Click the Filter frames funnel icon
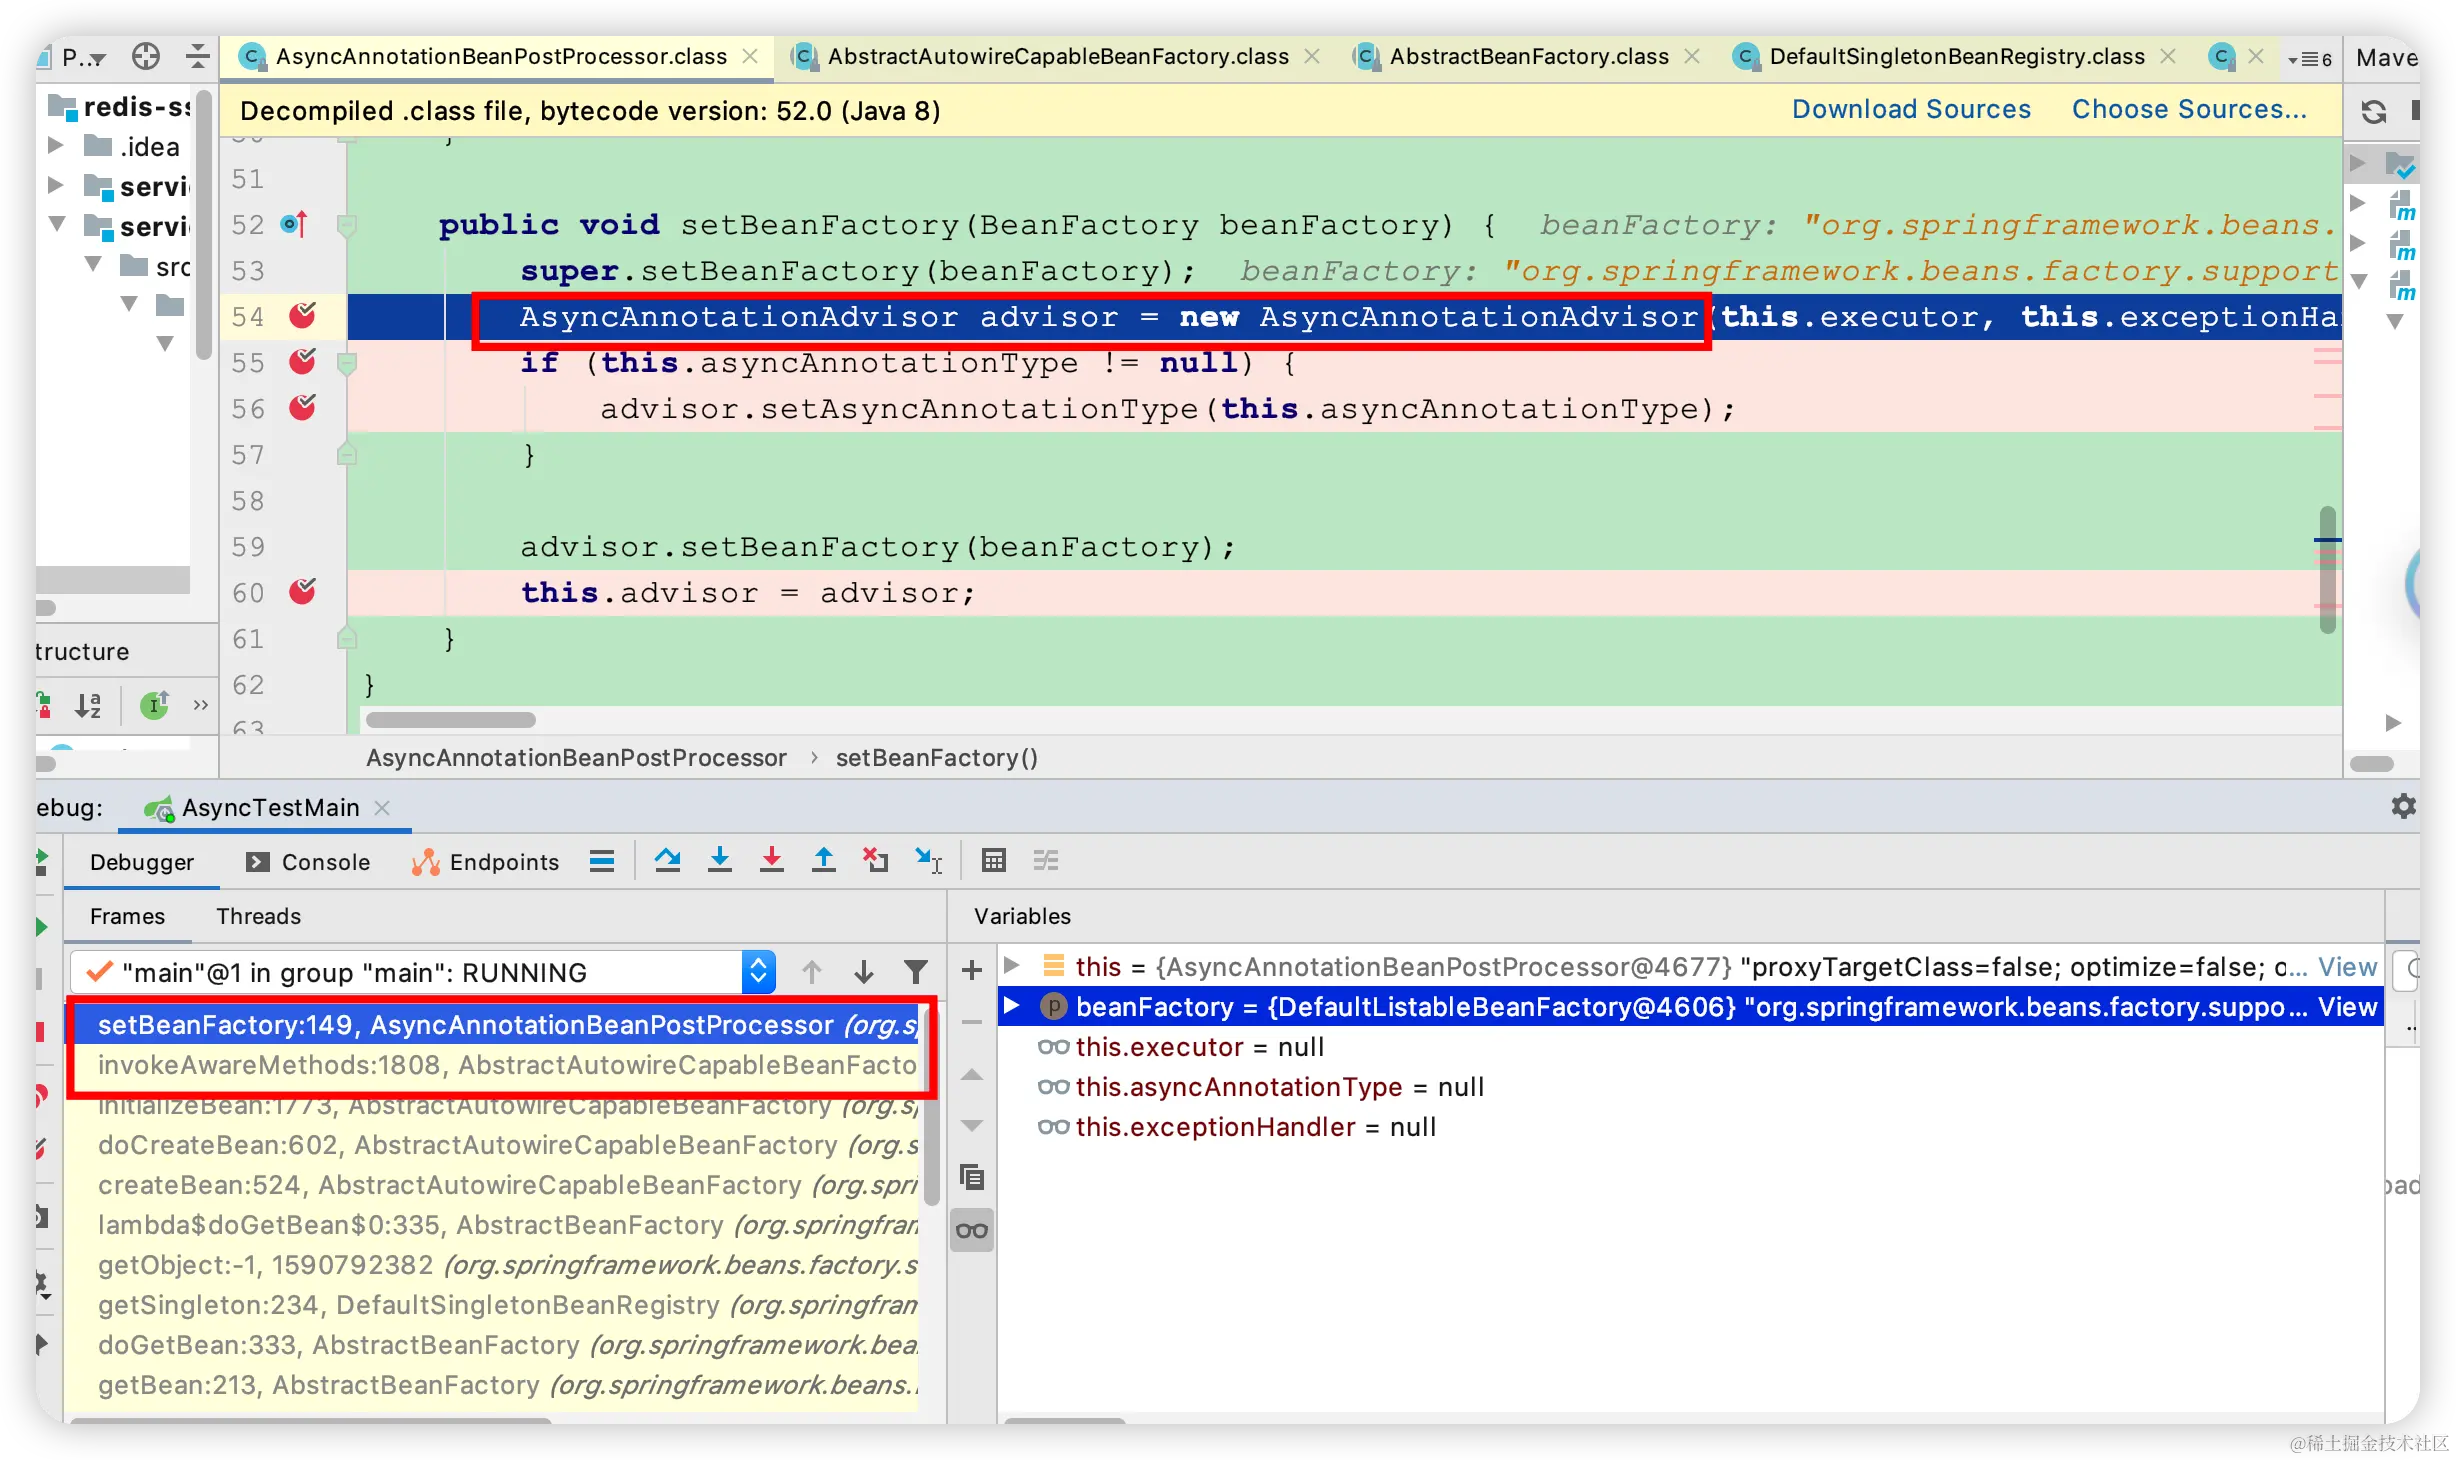The width and height of the screenshot is (2456, 1460). [915, 971]
